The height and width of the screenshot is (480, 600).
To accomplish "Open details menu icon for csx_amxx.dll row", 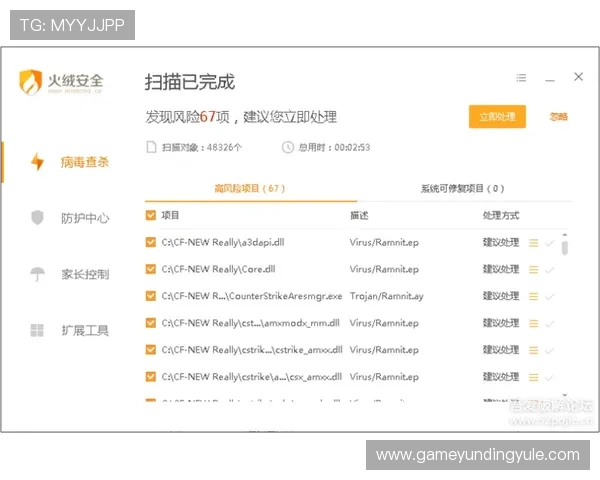I will 533,377.
